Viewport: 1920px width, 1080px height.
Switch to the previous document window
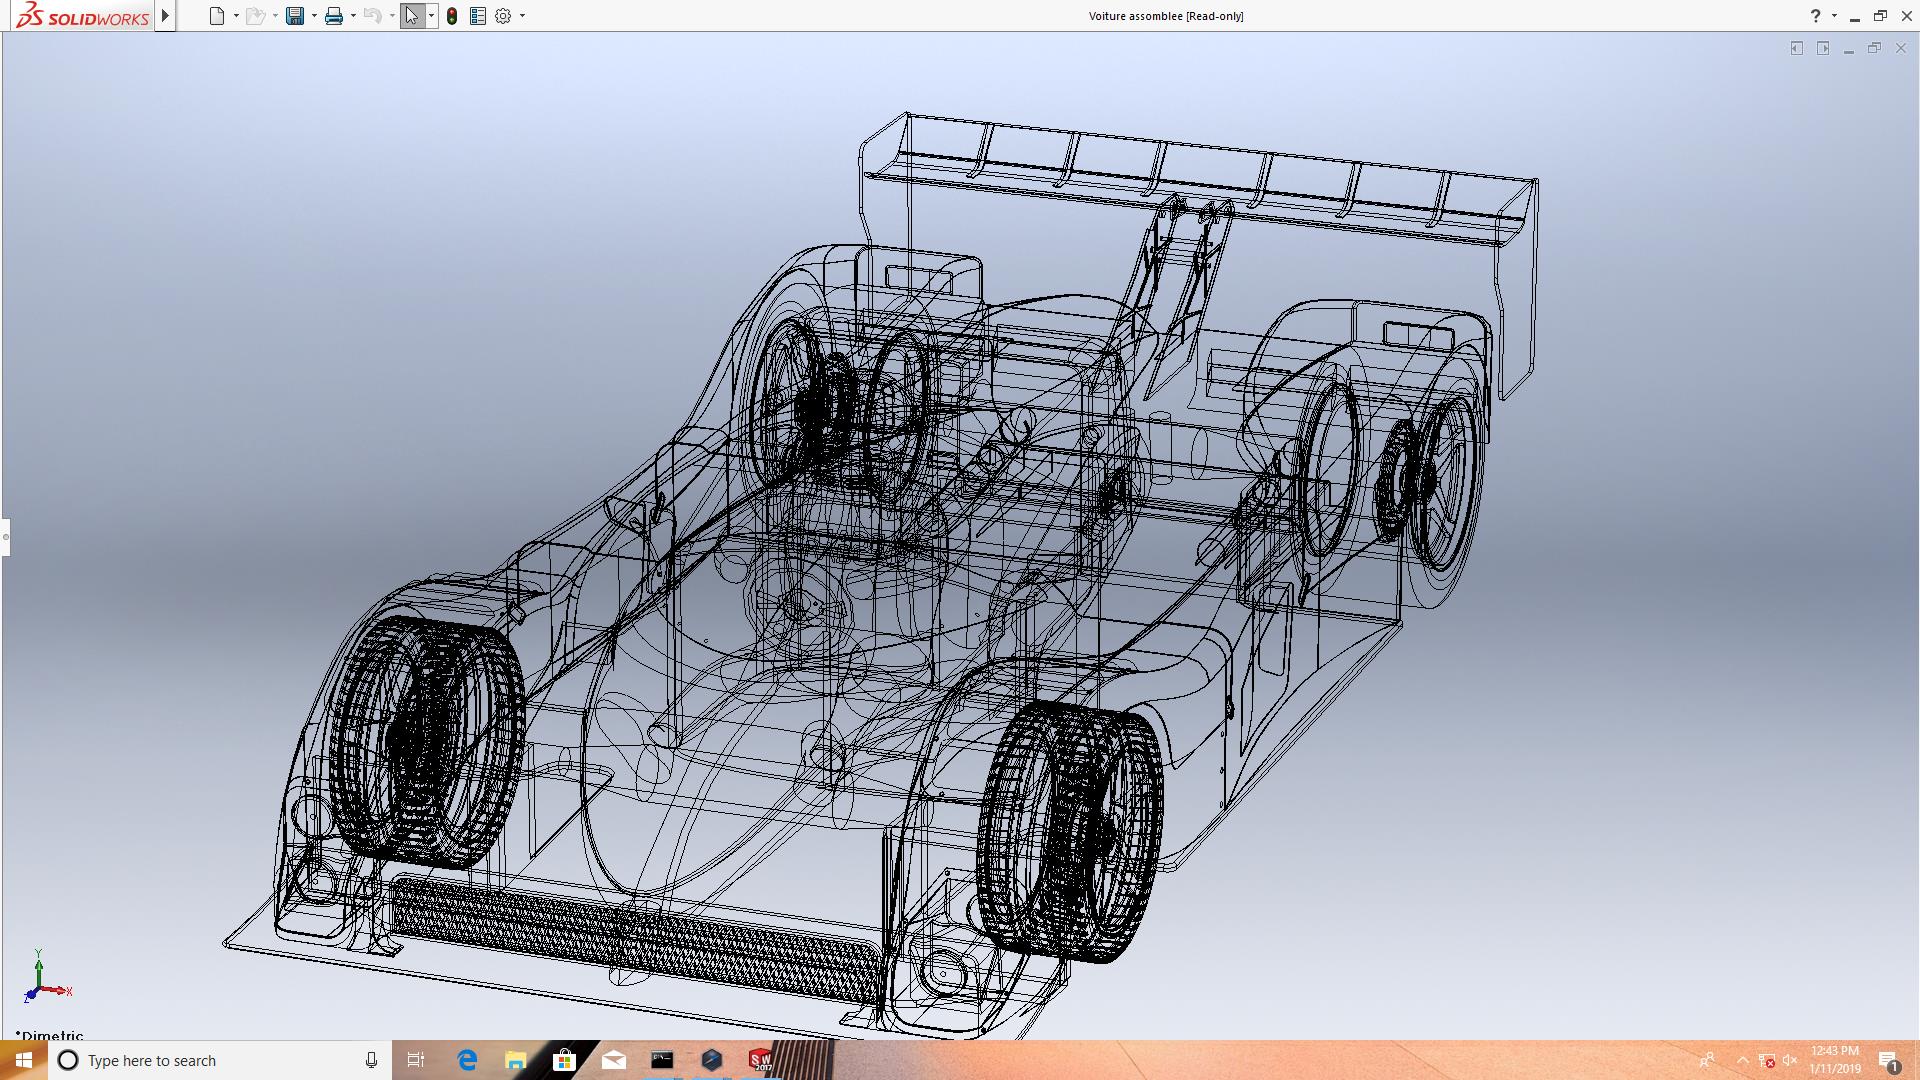coord(1797,48)
